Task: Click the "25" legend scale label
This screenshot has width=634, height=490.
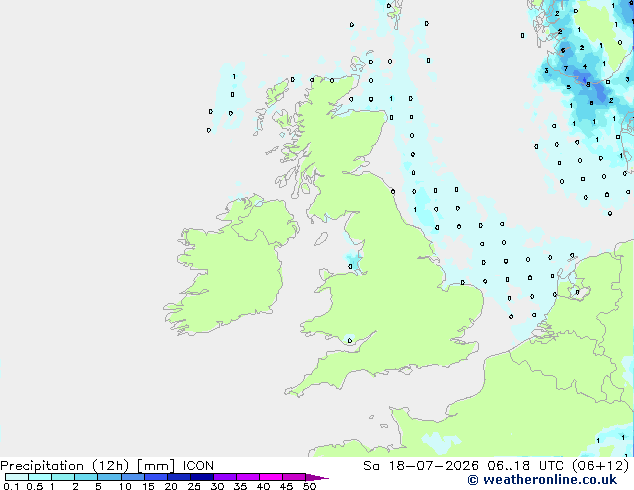Action: (x=194, y=486)
